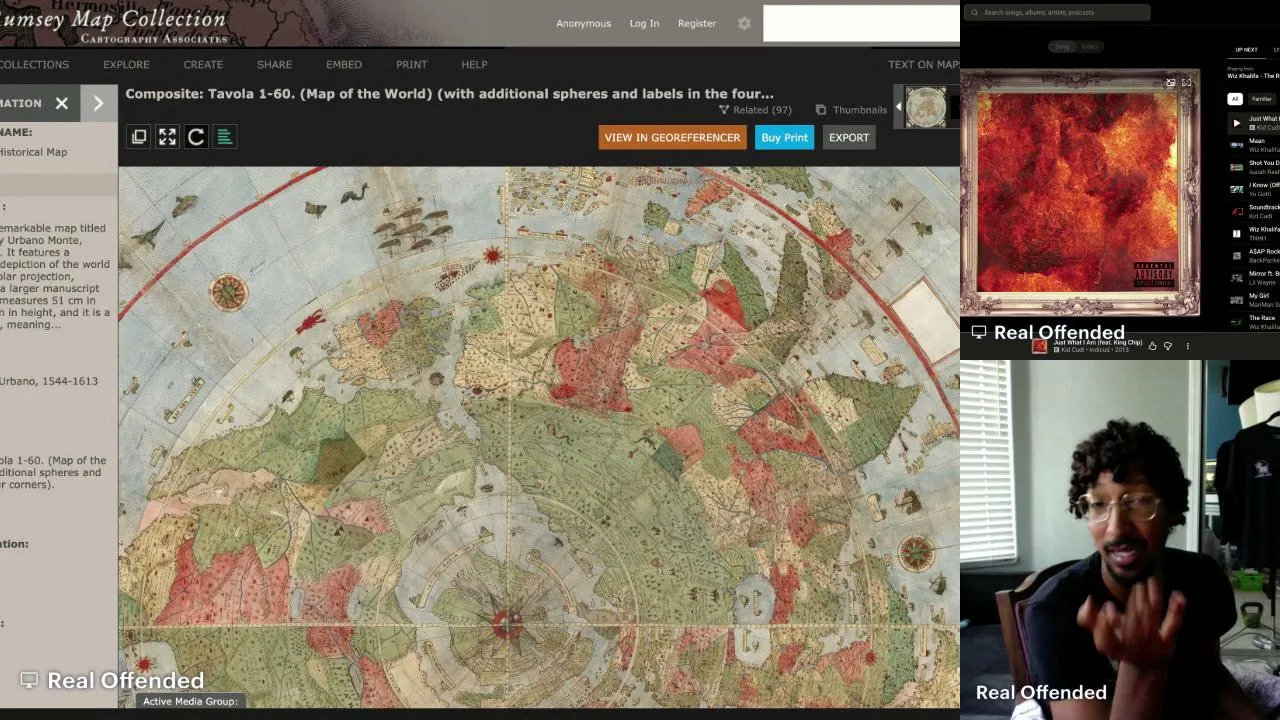Click the miniplayer icon on the album art
Viewport: 1280px width, 720px height.
pos(1170,83)
